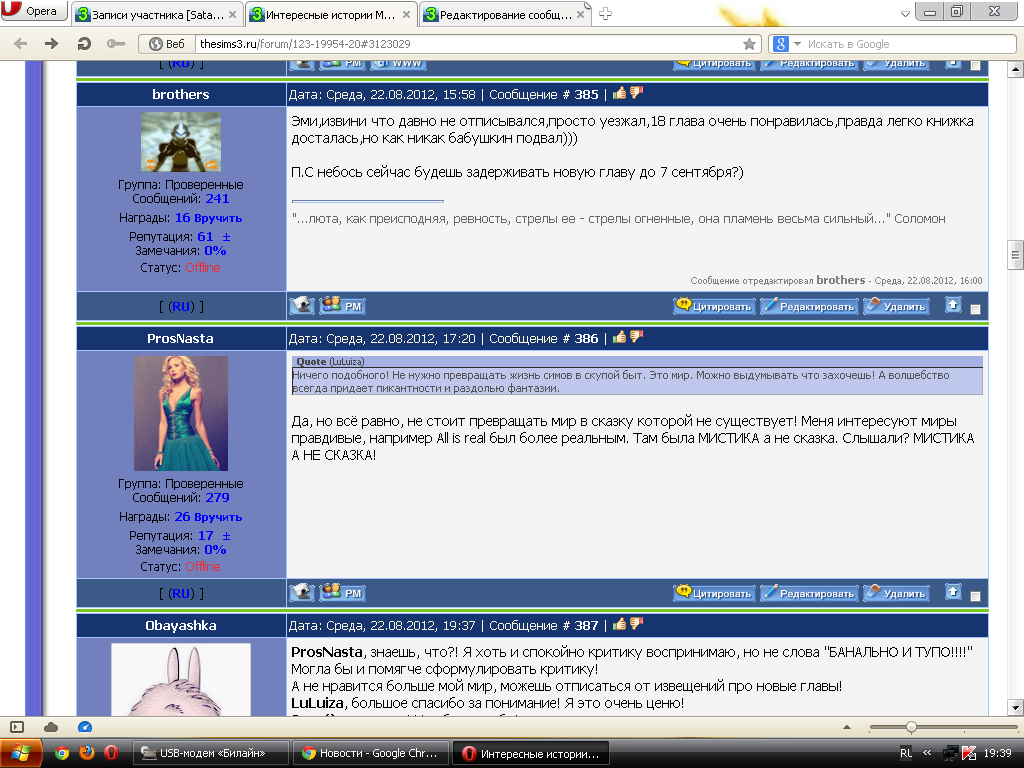Open brothers user profile link
Viewport: 1024px width, 768px height.
(181, 94)
